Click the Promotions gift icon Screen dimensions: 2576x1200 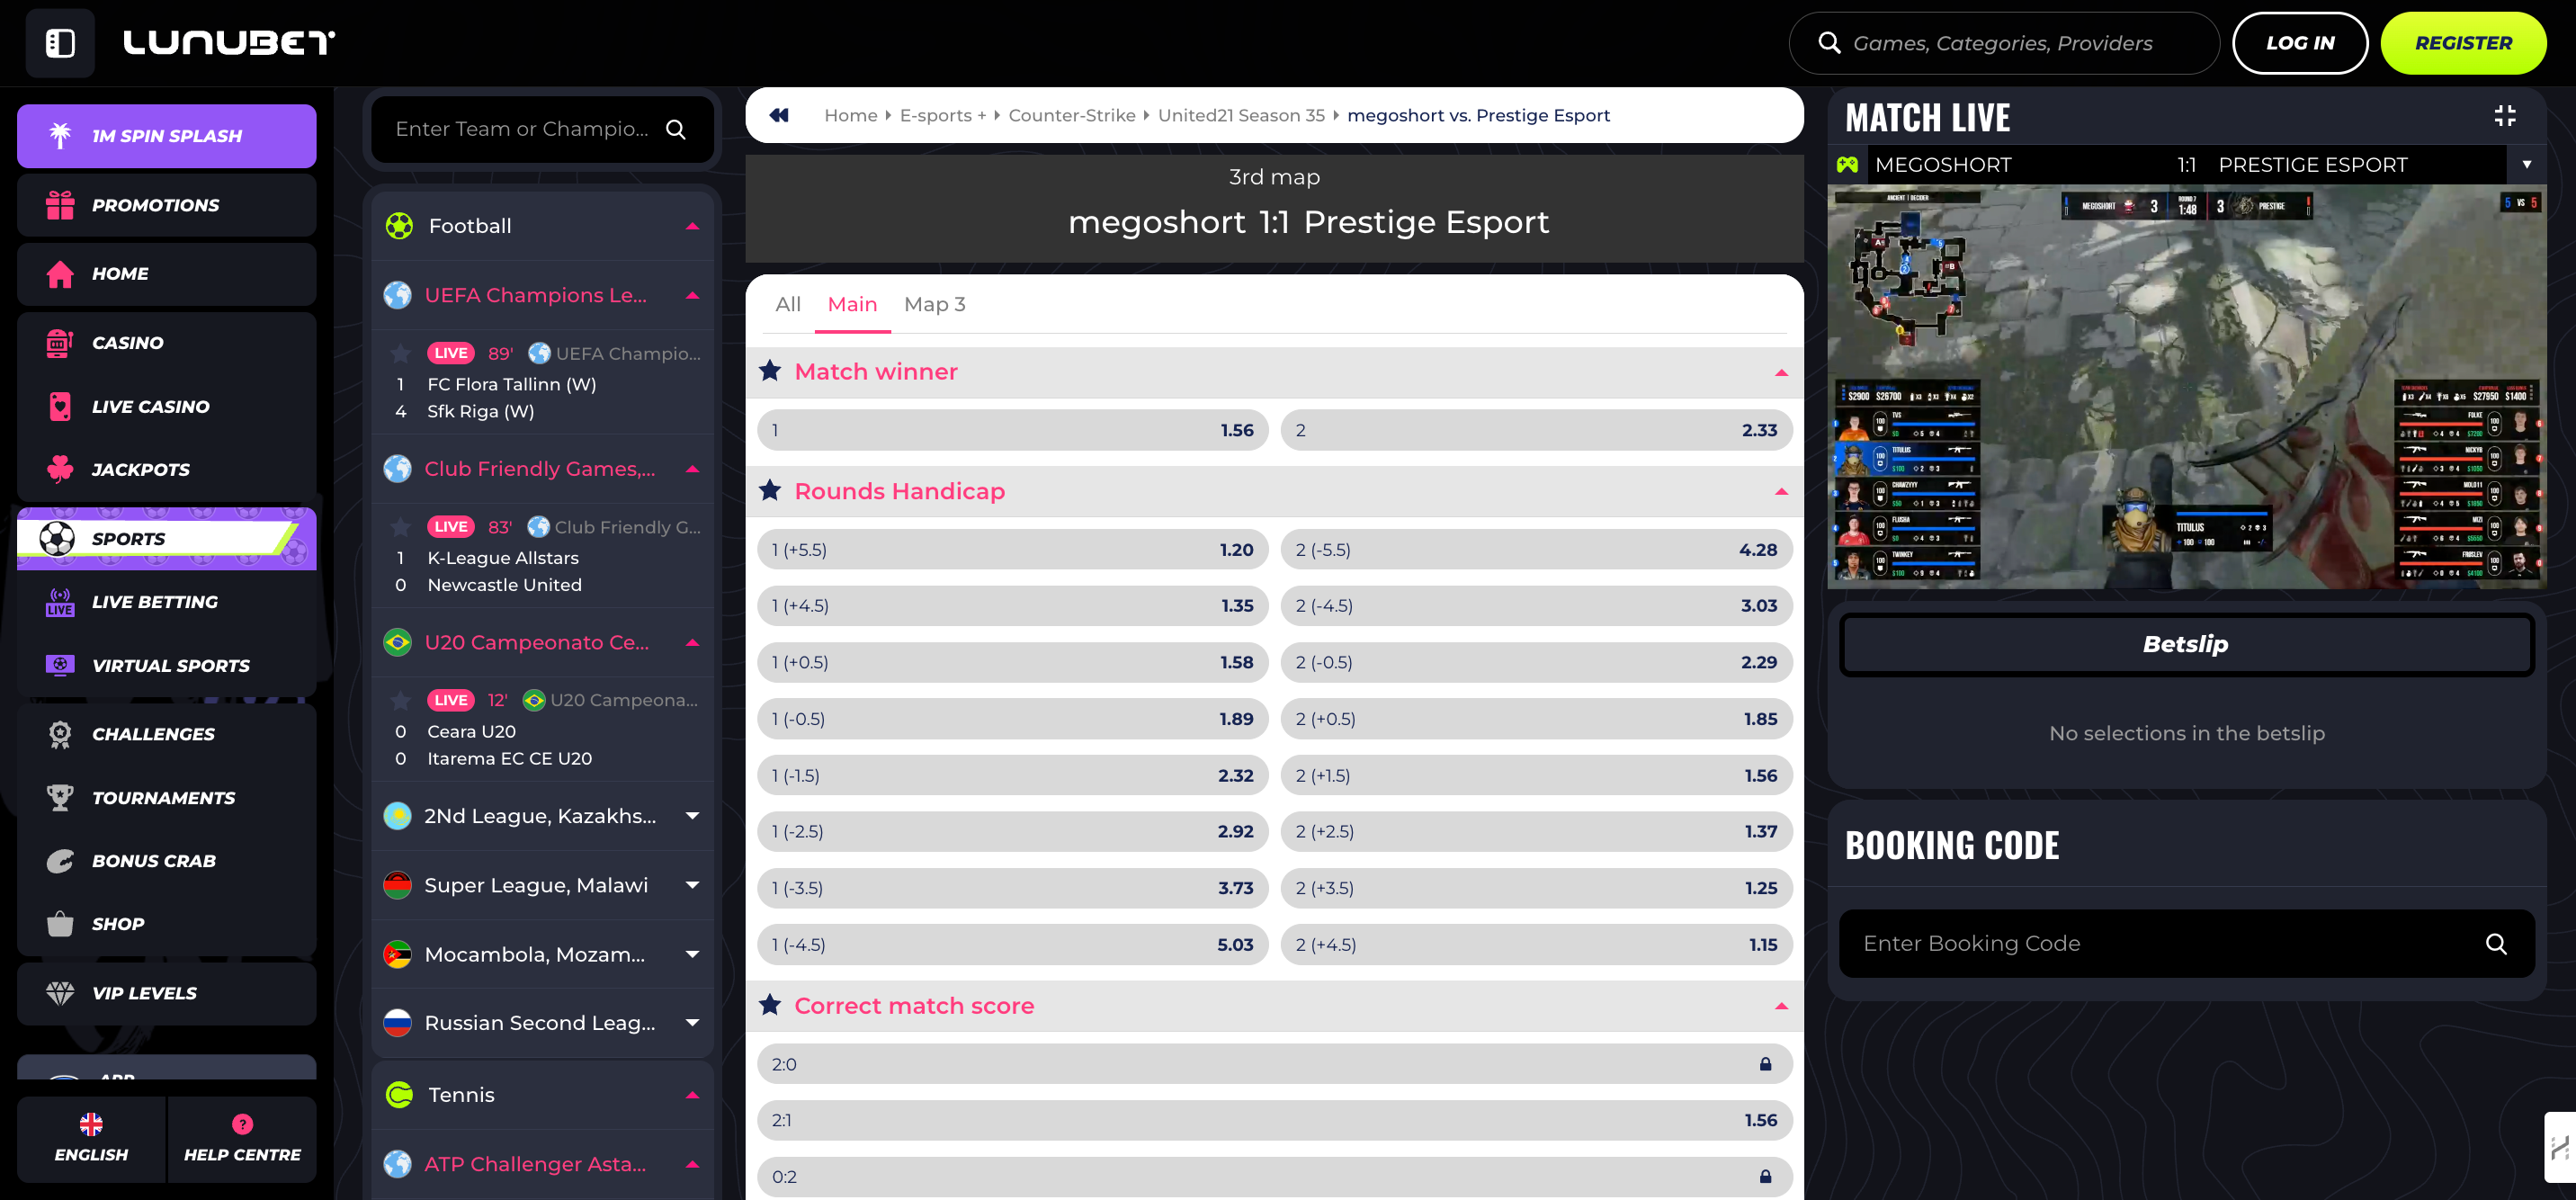60,205
